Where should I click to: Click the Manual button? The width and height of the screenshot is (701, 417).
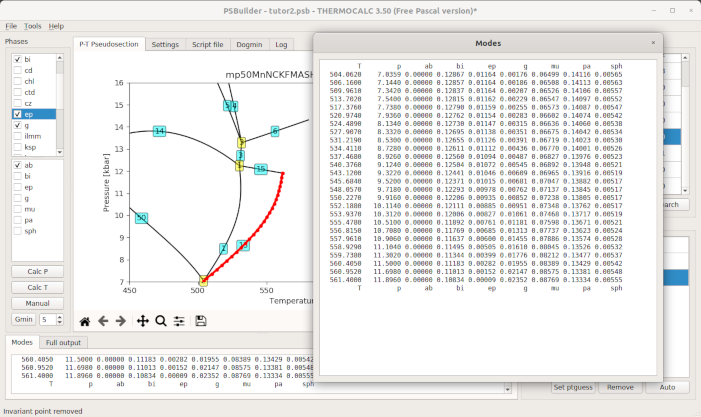(38, 303)
